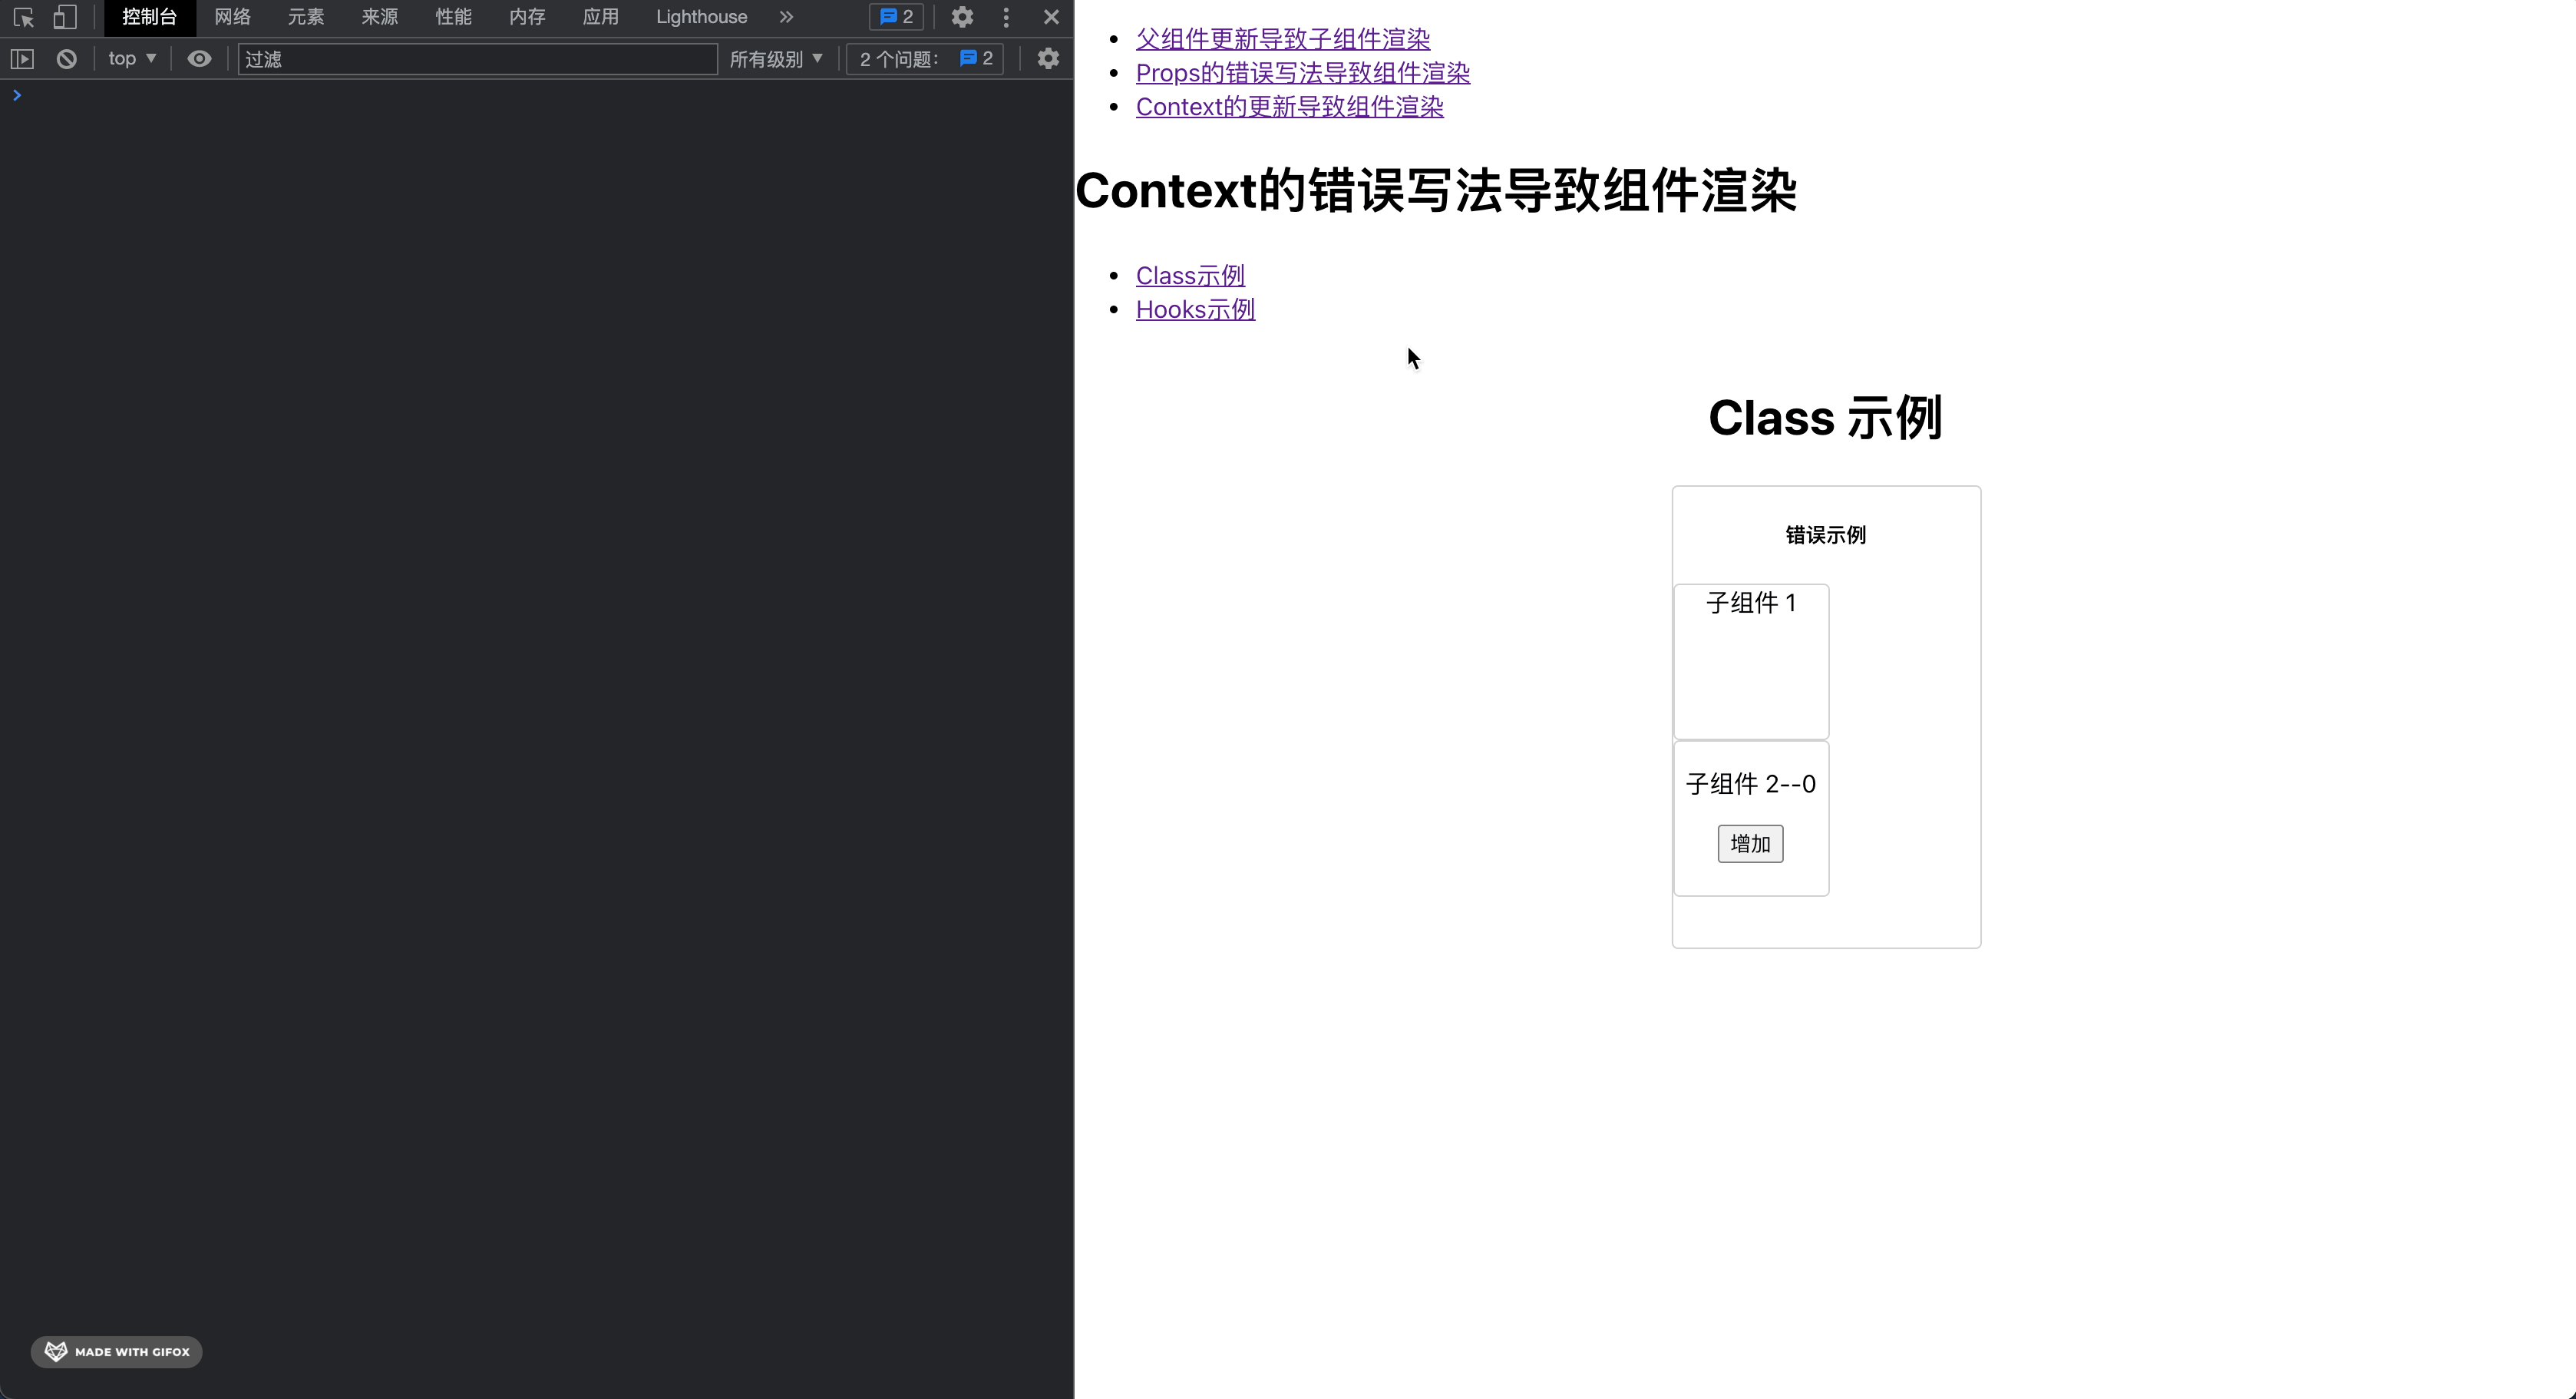Viewport: 2576px width, 1399px height.
Task: Open console settings gear beside issues count
Action: pyautogui.click(x=1048, y=59)
